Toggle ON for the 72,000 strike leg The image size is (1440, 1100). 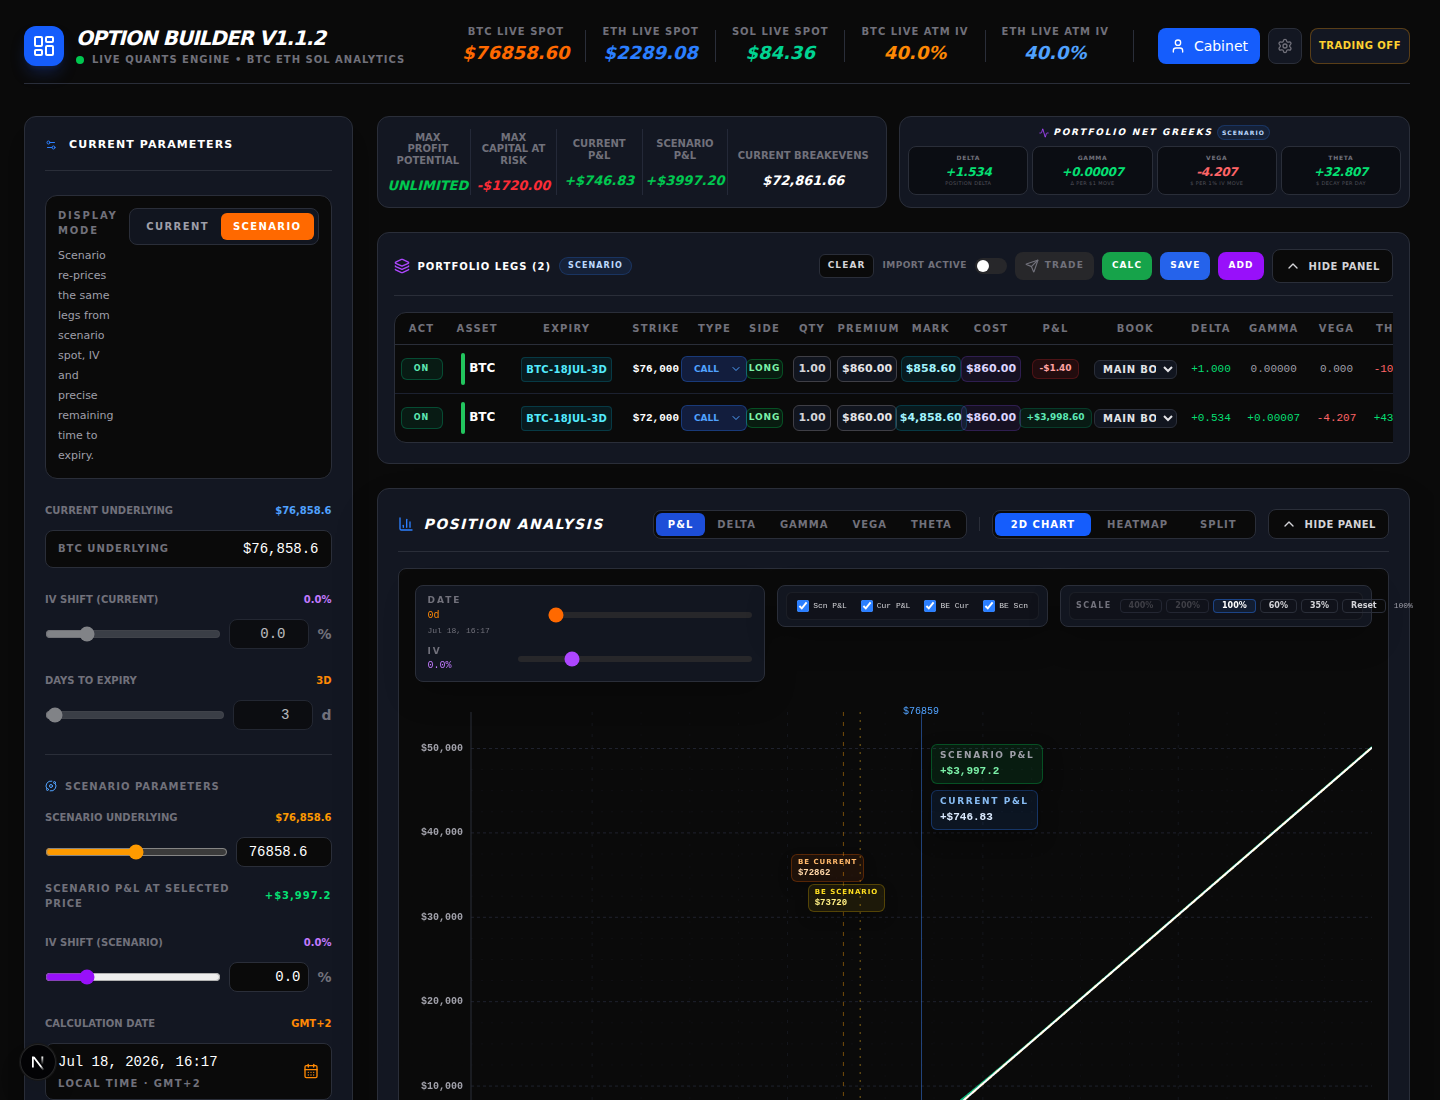pos(422,418)
